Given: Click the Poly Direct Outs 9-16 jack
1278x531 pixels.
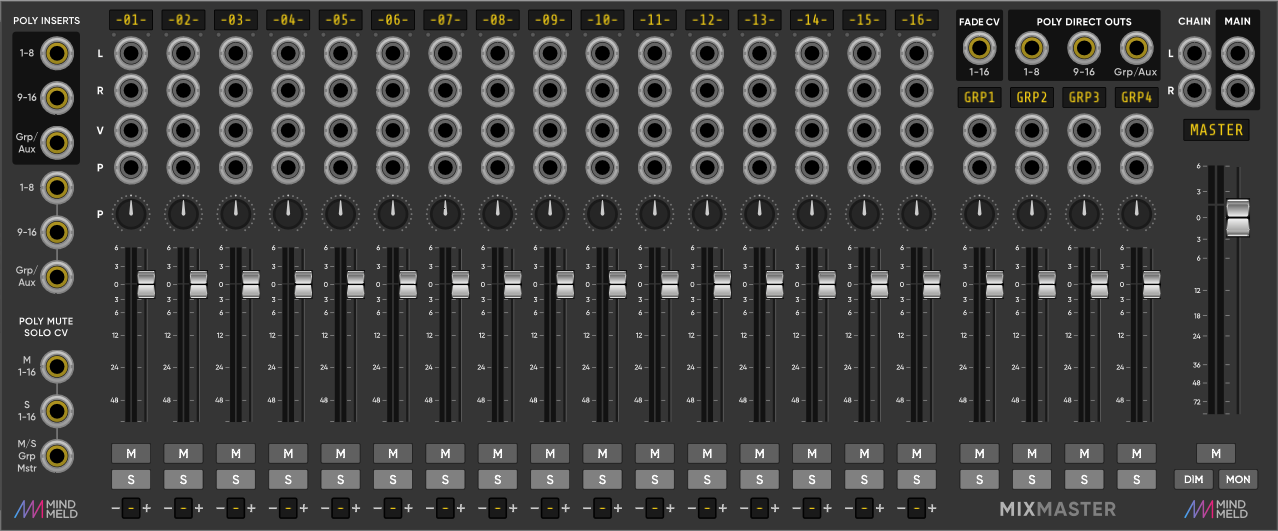Looking at the screenshot, I should click(x=1083, y=46).
